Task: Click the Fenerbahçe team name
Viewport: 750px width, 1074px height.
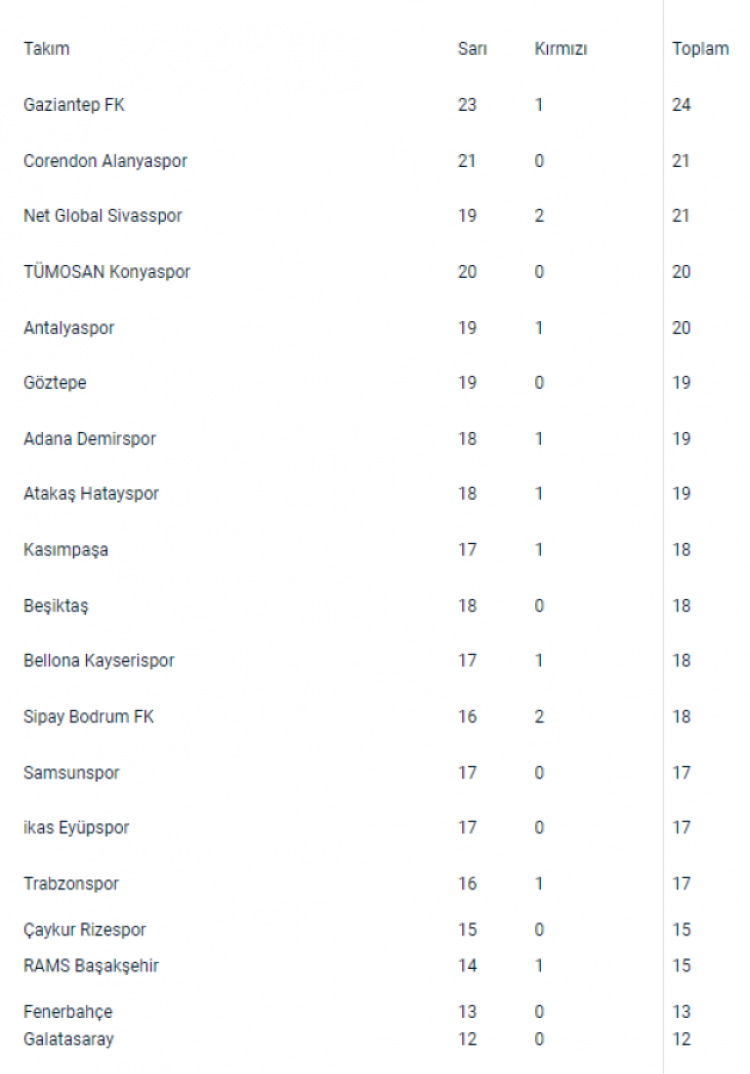Action: point(68,1012)
